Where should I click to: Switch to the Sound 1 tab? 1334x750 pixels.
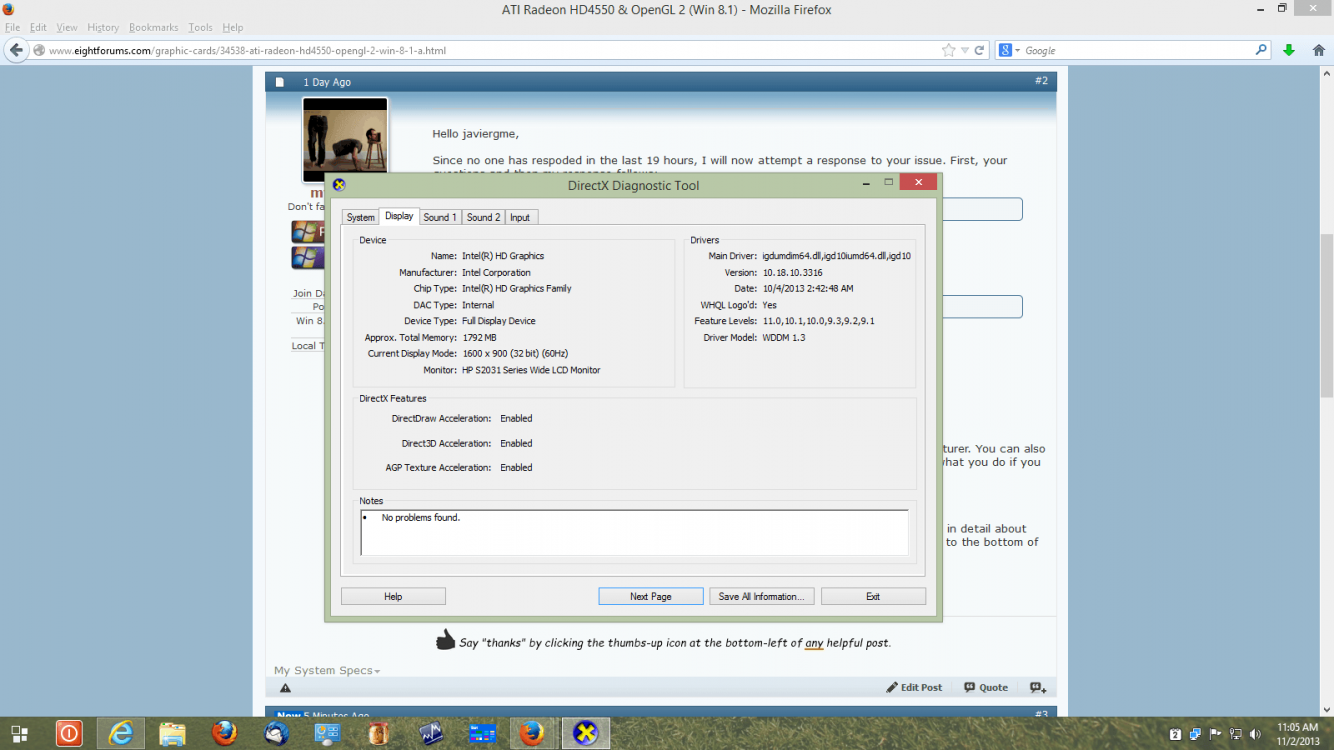pos(440,217)
